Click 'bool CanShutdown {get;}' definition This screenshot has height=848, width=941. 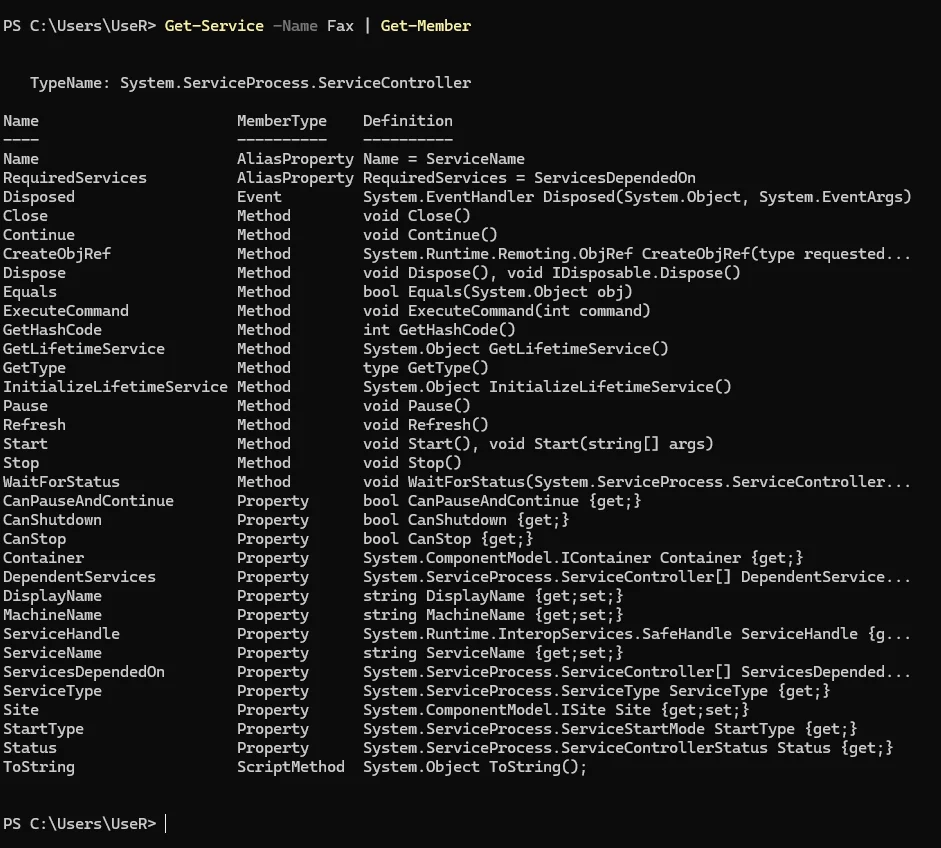[466, 520]
